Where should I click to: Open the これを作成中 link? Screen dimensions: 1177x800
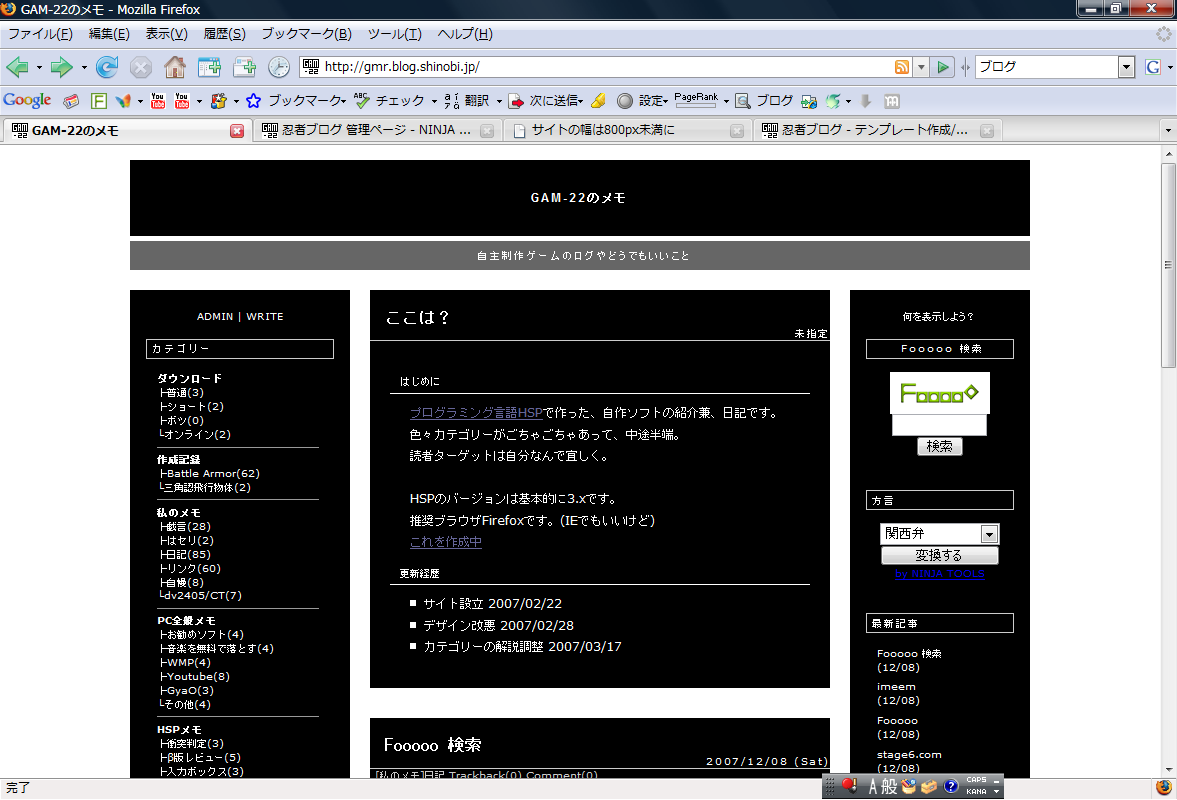[x=446, y=542]
